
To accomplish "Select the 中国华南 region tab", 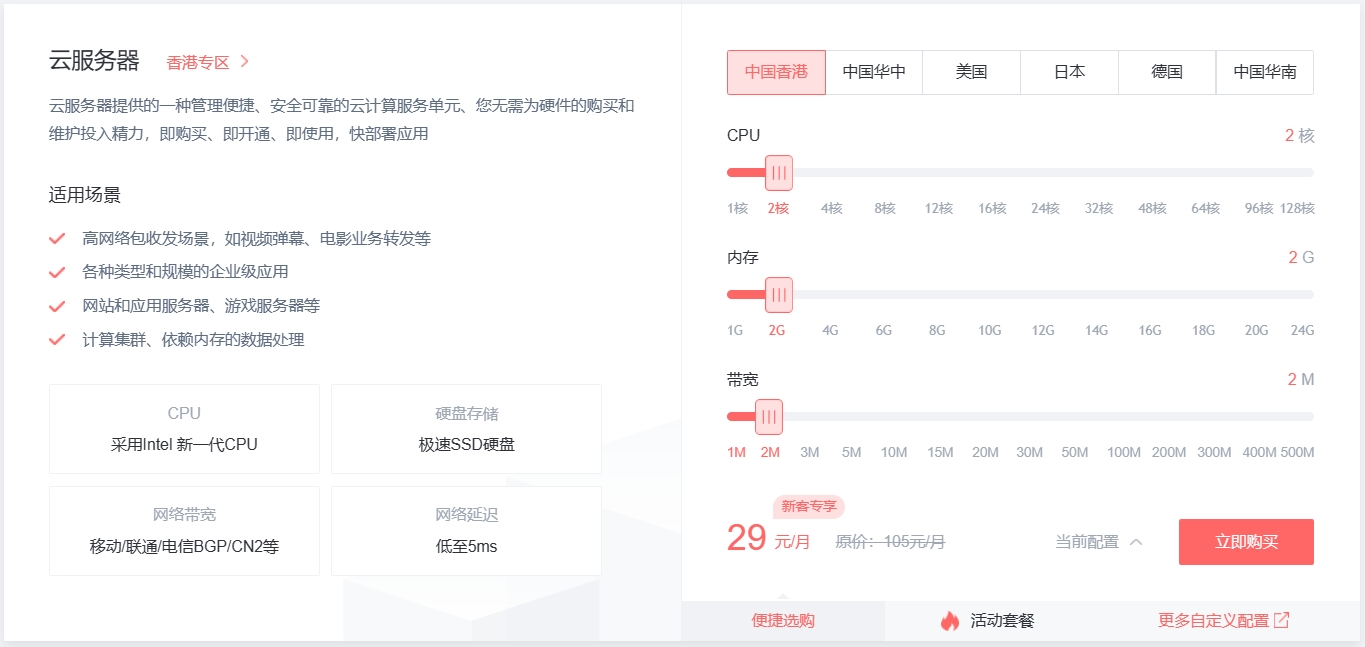I will pyautogui.click(x=1264, y=72).
